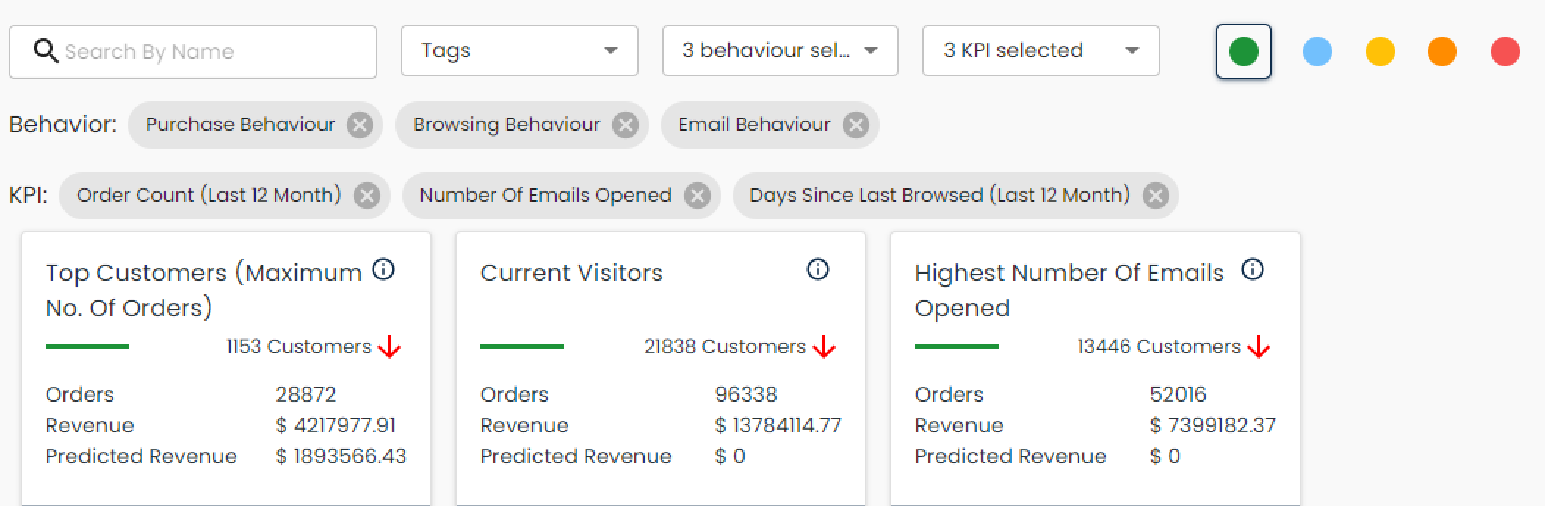The height and width of the screenshot is (506, 1545).
Task: Select the green color filter
Action: tap(1243, 52)
